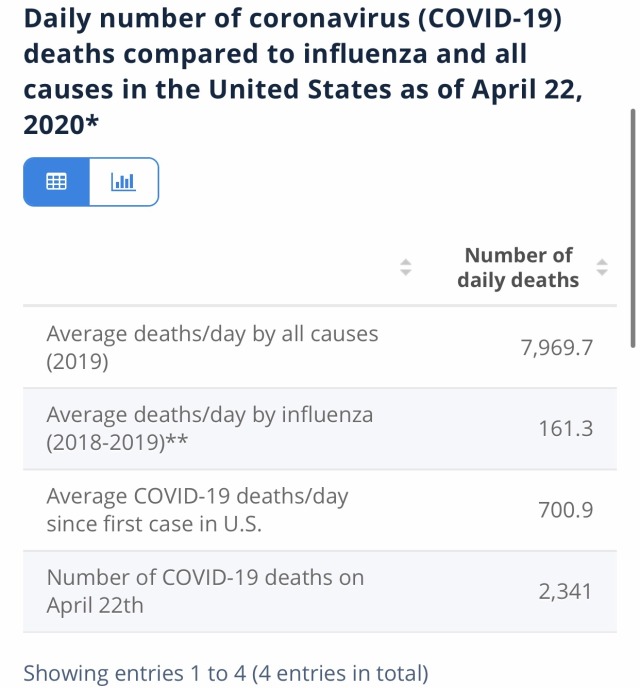
Task: Sort by Number of daily deaths arrows
Action: pos(602,267)
